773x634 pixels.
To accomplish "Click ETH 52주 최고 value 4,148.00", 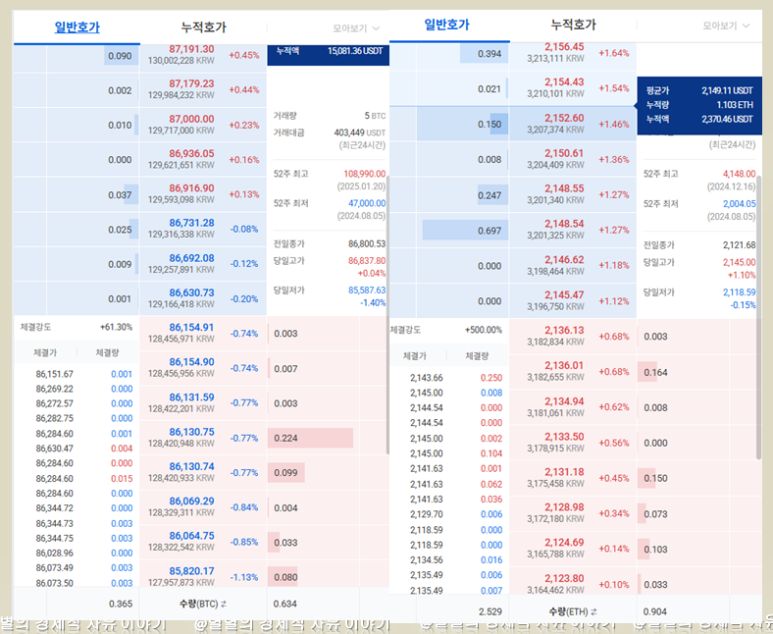I will pos(739,174).
